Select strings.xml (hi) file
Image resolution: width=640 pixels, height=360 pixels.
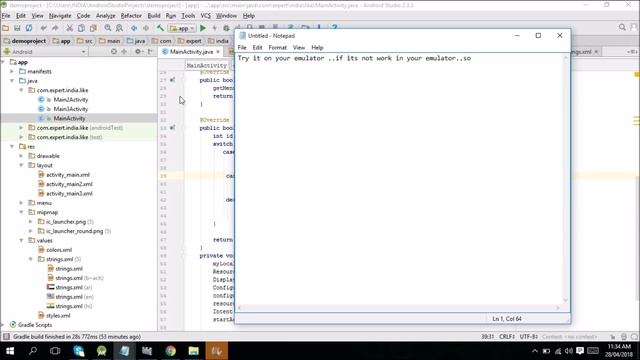point(74,306)
